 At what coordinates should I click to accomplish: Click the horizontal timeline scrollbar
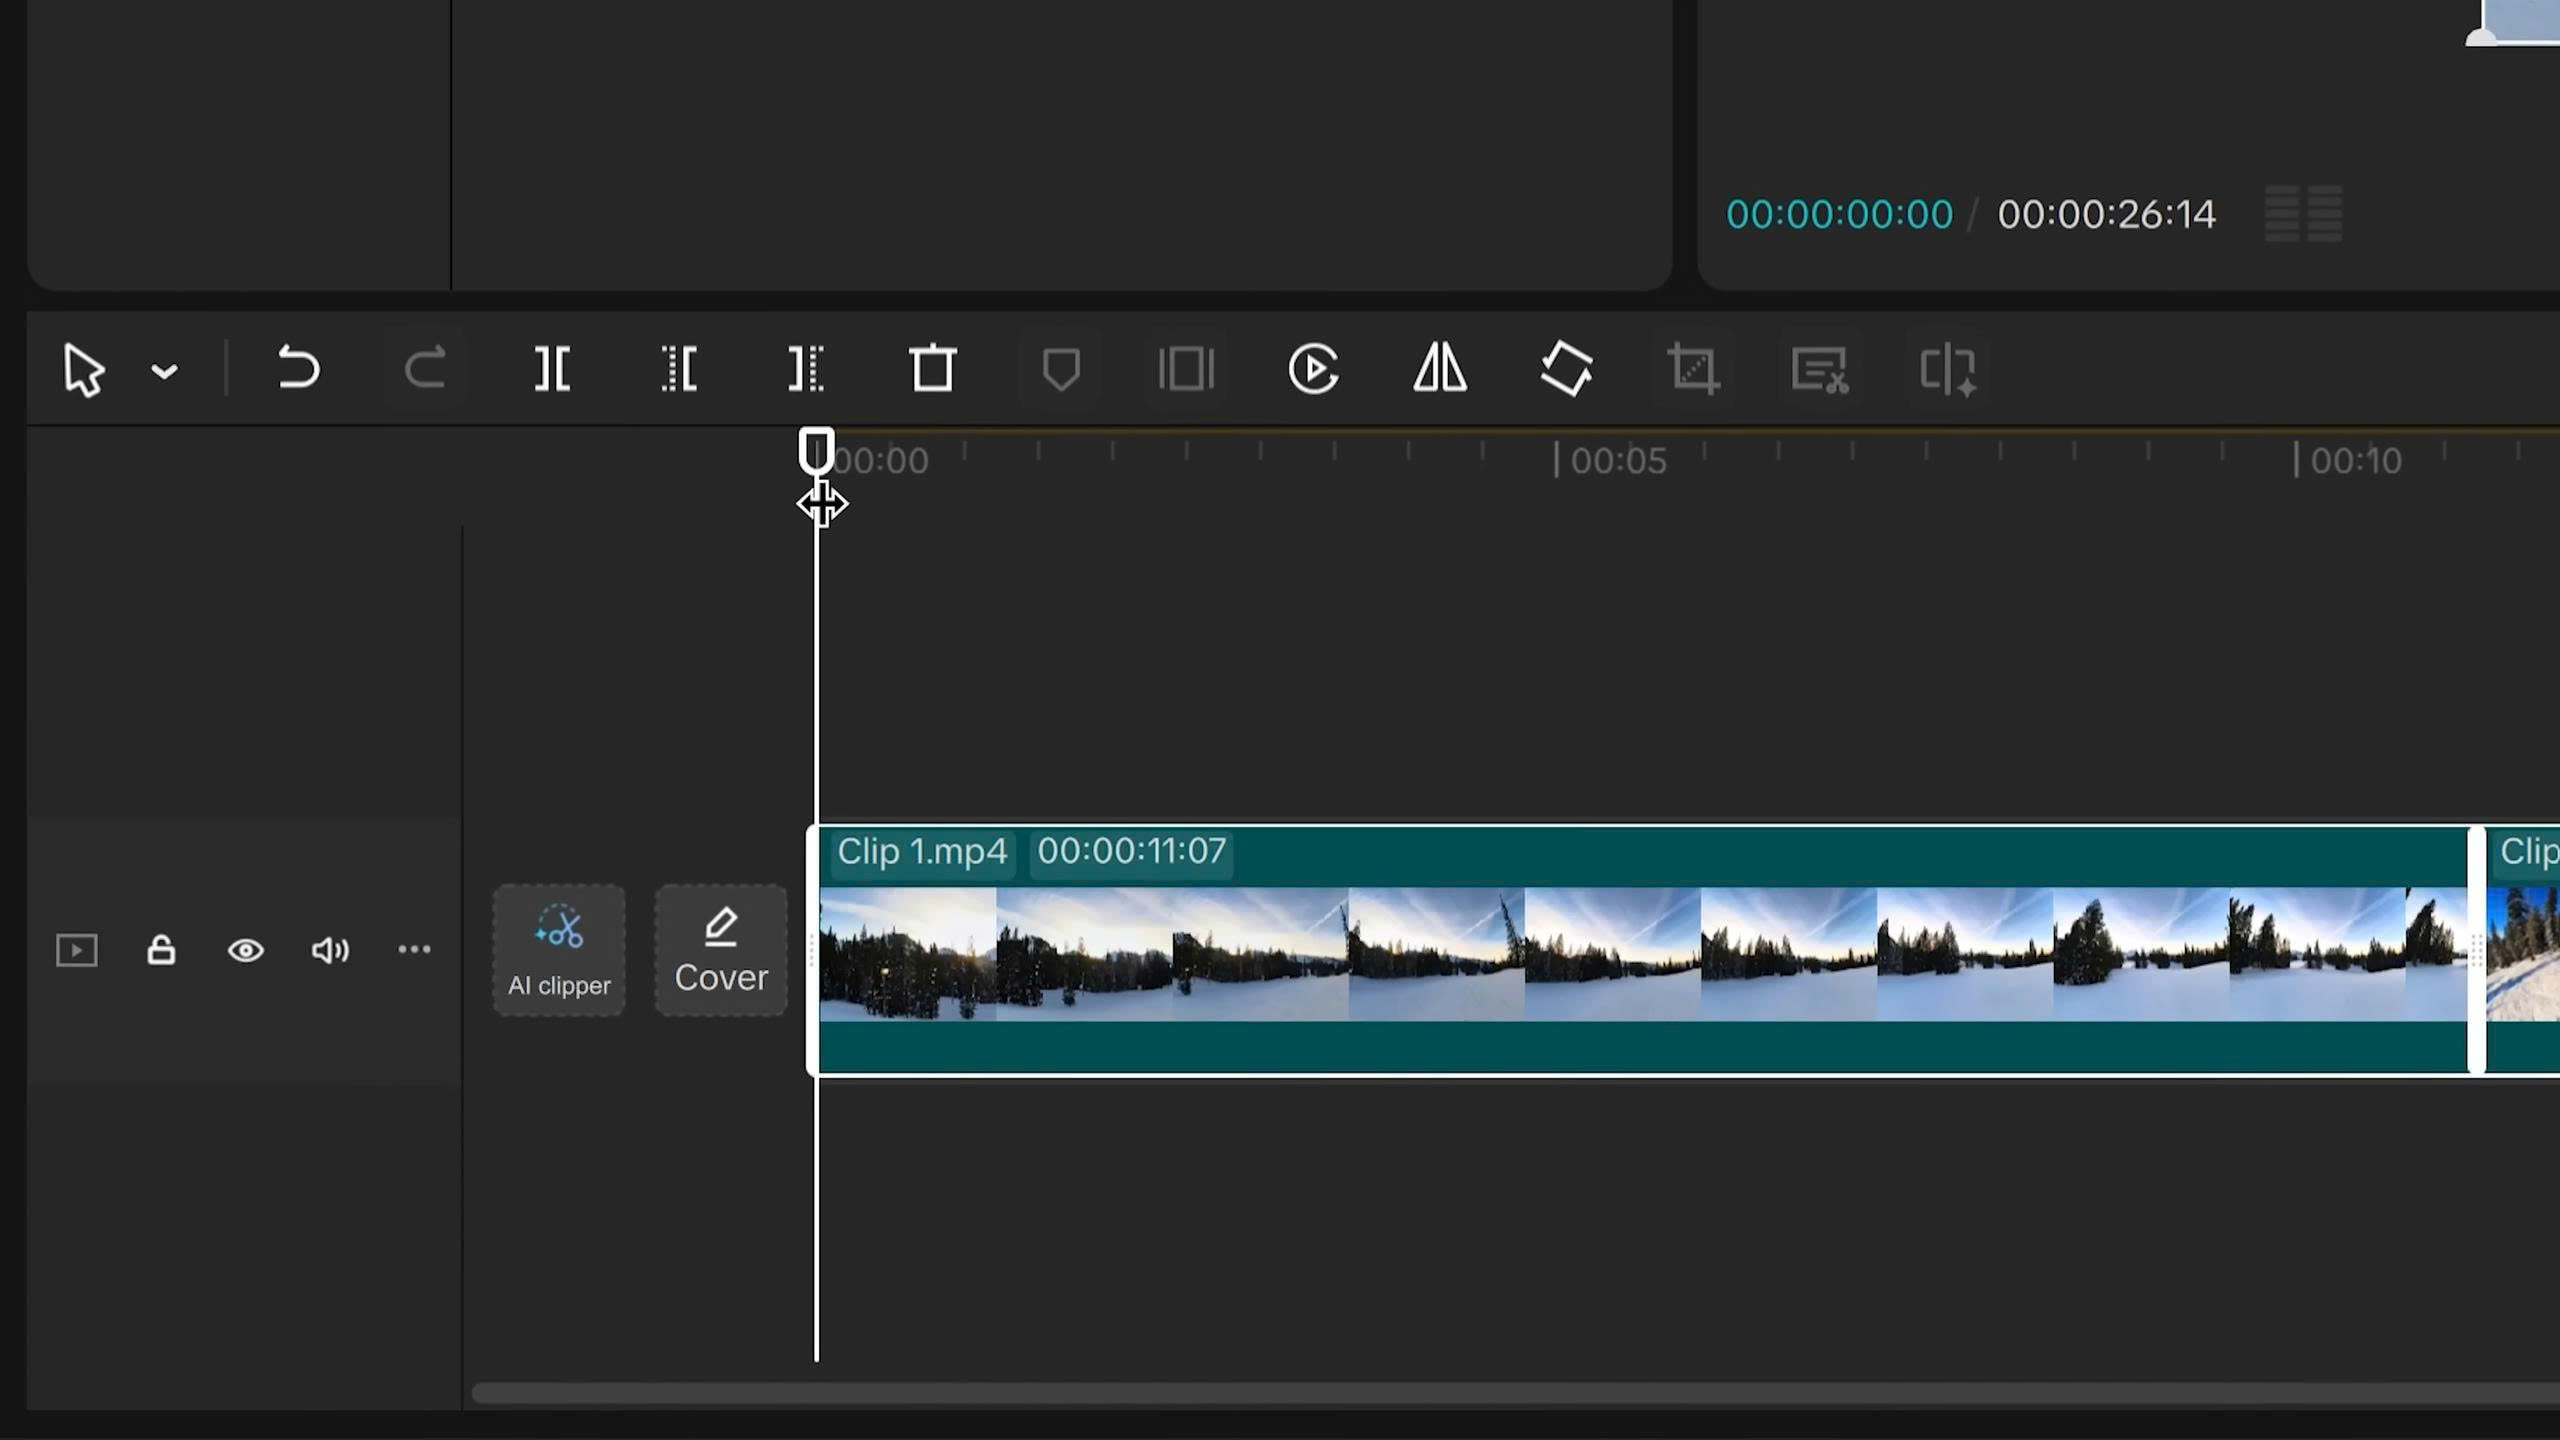(1500, 1393)
